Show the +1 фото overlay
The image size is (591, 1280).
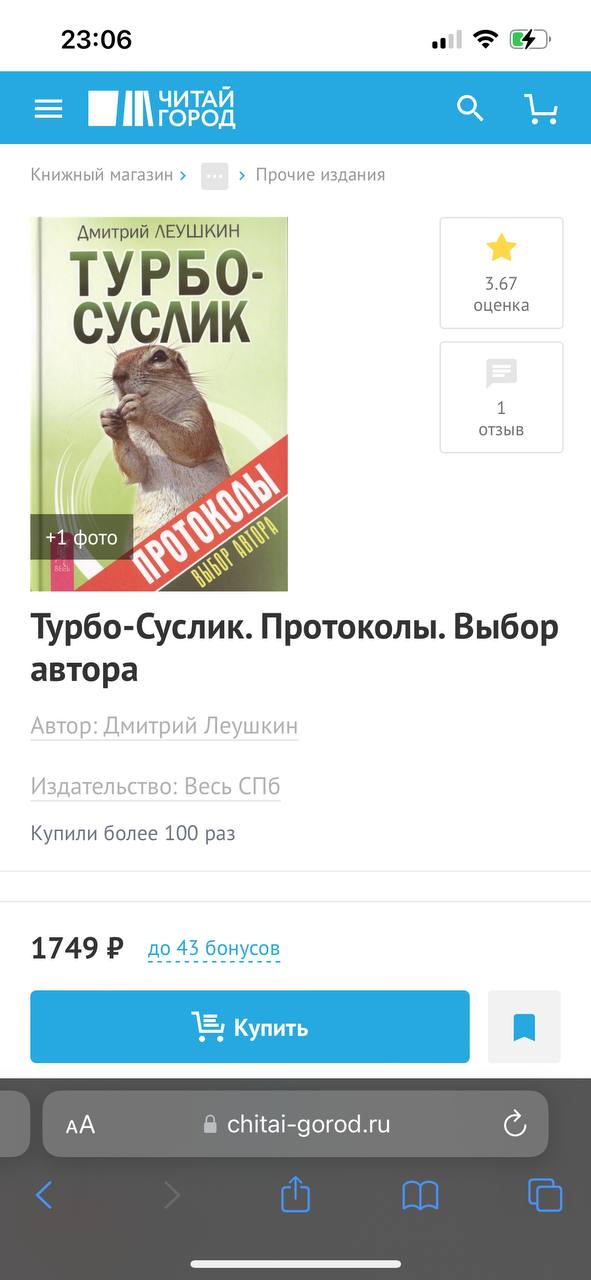pyautogui.click(x=81, y=538)
